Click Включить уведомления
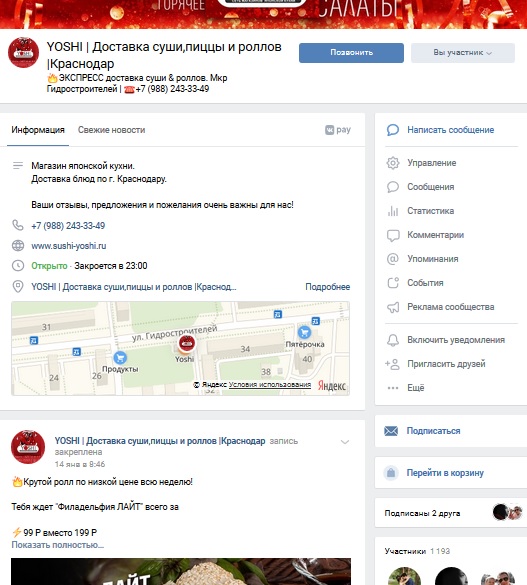Viewport: 527px width, 585px height. [x=456, y=340]
